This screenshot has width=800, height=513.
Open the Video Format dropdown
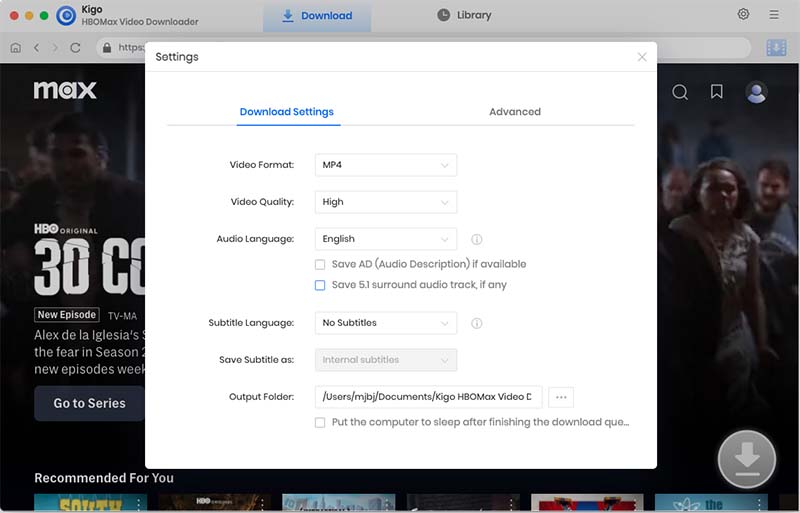[x=386, y=165]
